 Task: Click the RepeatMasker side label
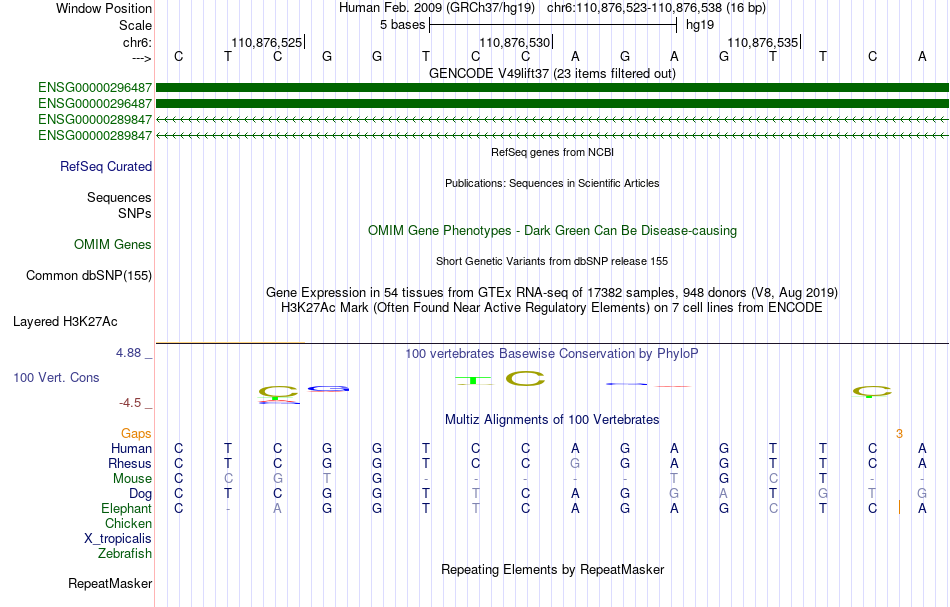110,584
